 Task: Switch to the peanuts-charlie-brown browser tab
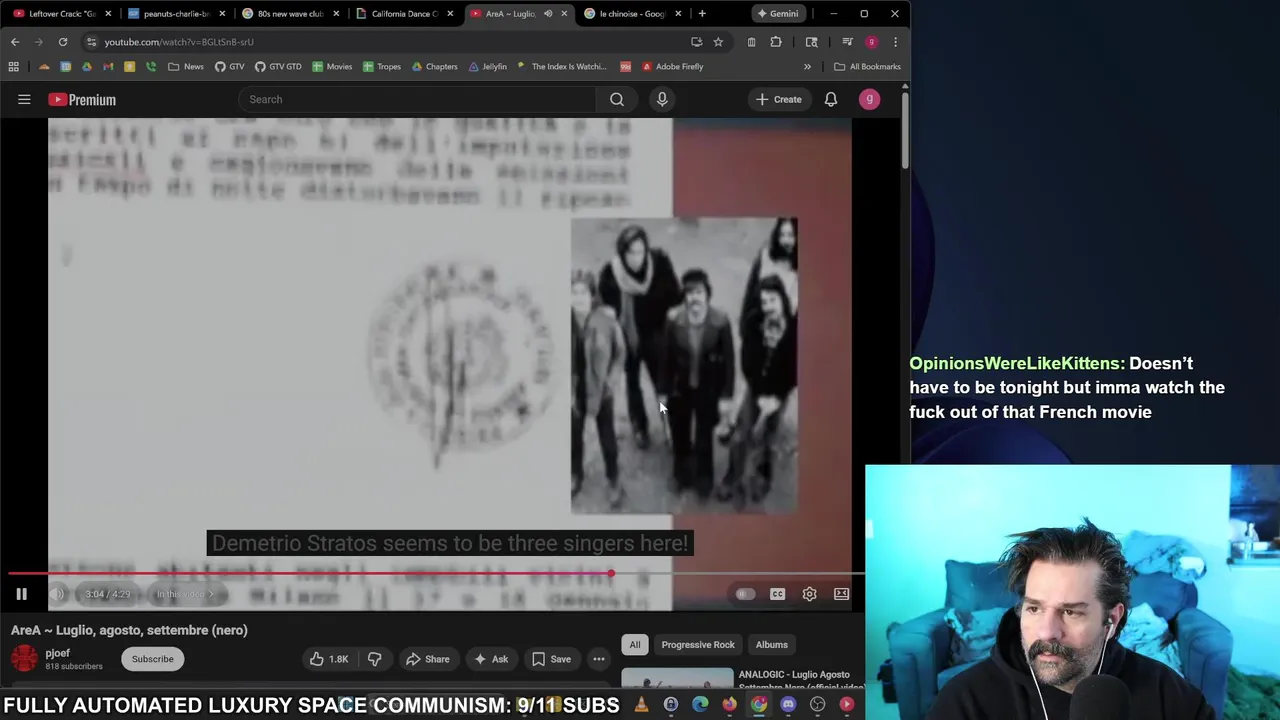175,14
